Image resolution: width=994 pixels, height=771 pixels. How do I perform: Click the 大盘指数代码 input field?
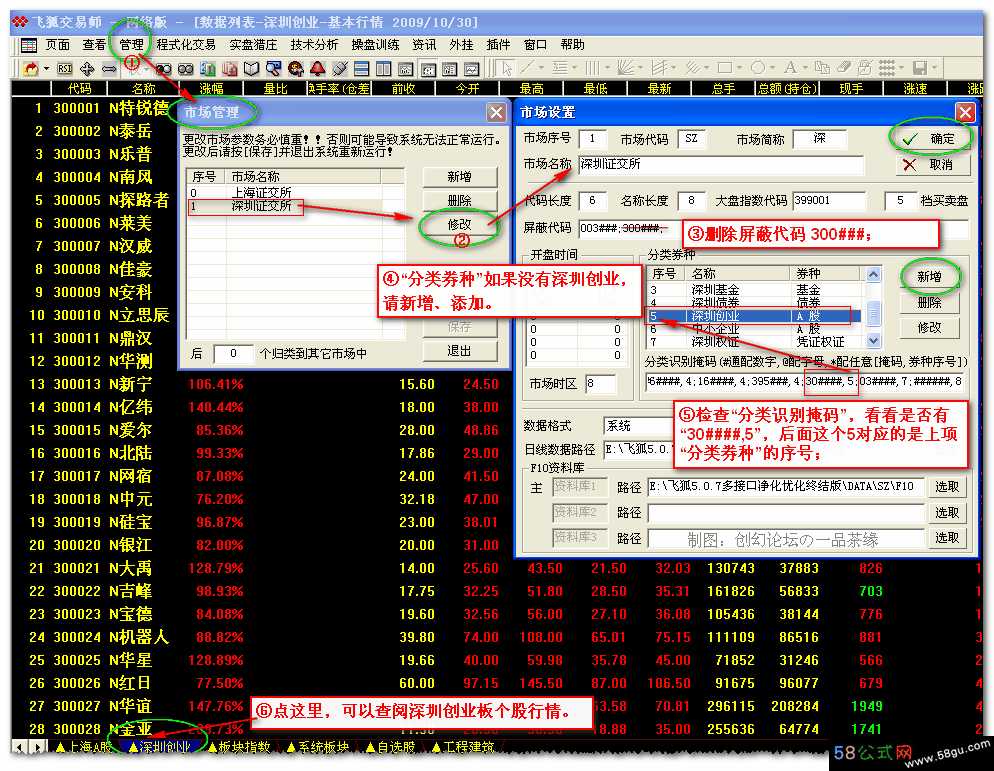829,201
